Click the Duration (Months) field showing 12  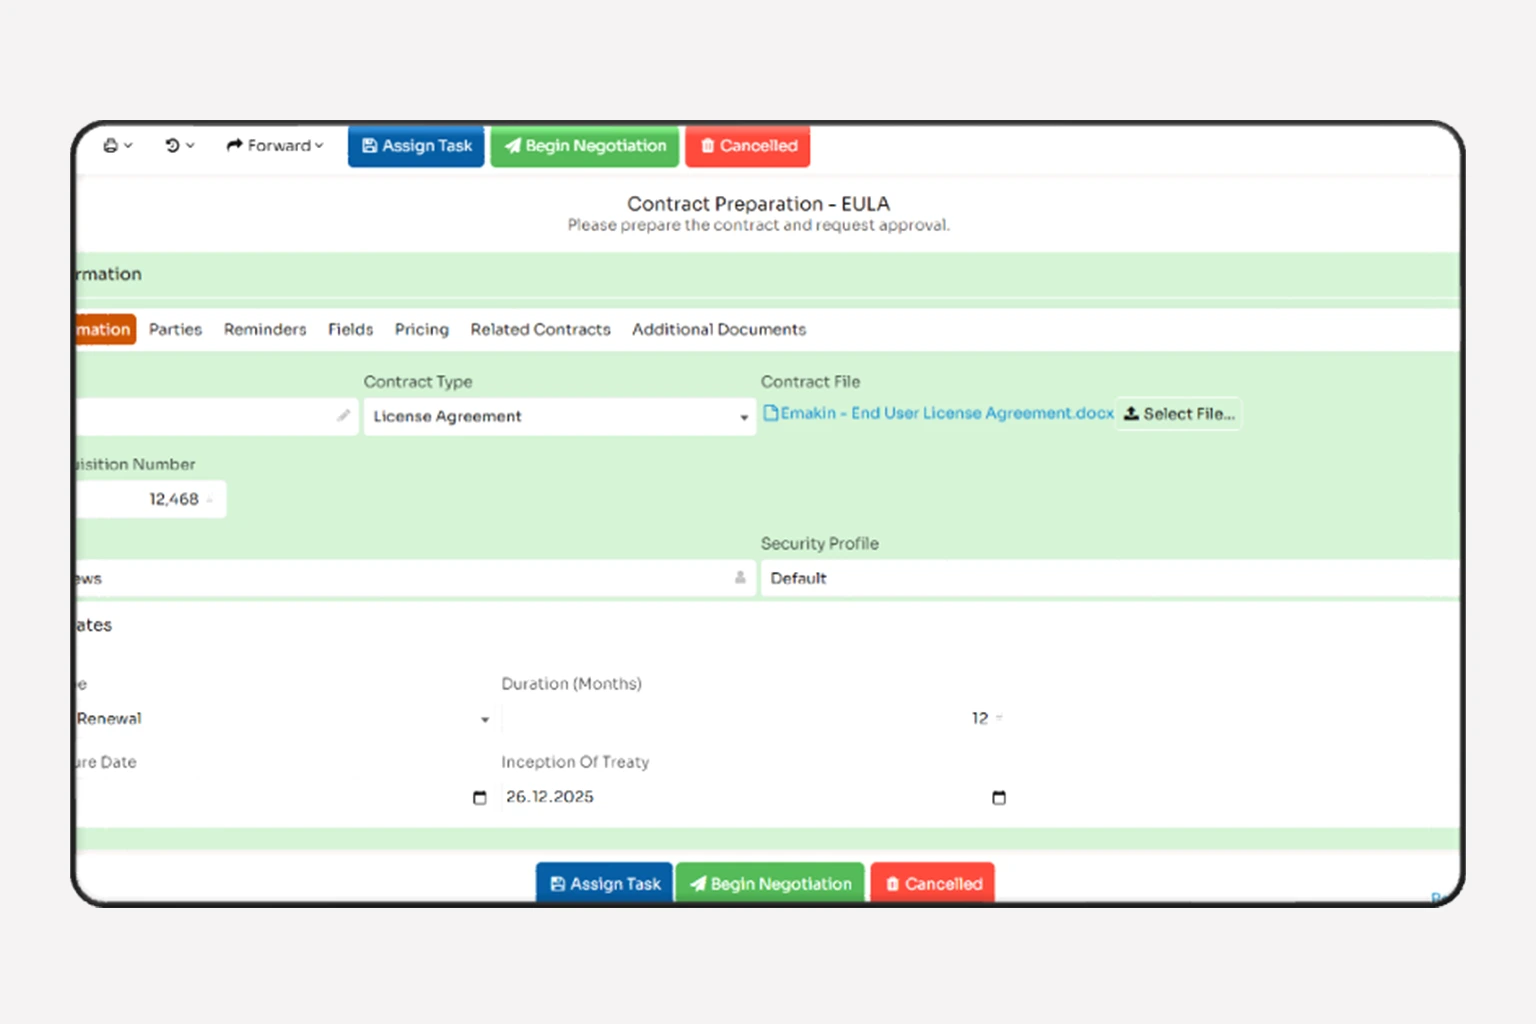[753, 719]
